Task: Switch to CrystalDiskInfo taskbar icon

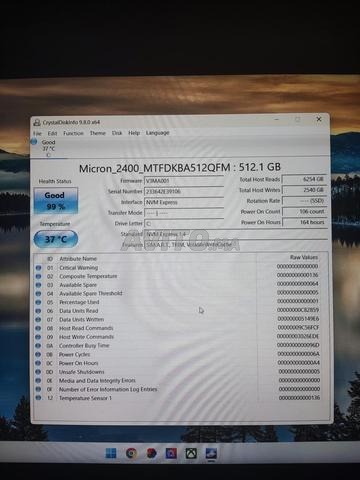Action: click(x=211, y=453)
